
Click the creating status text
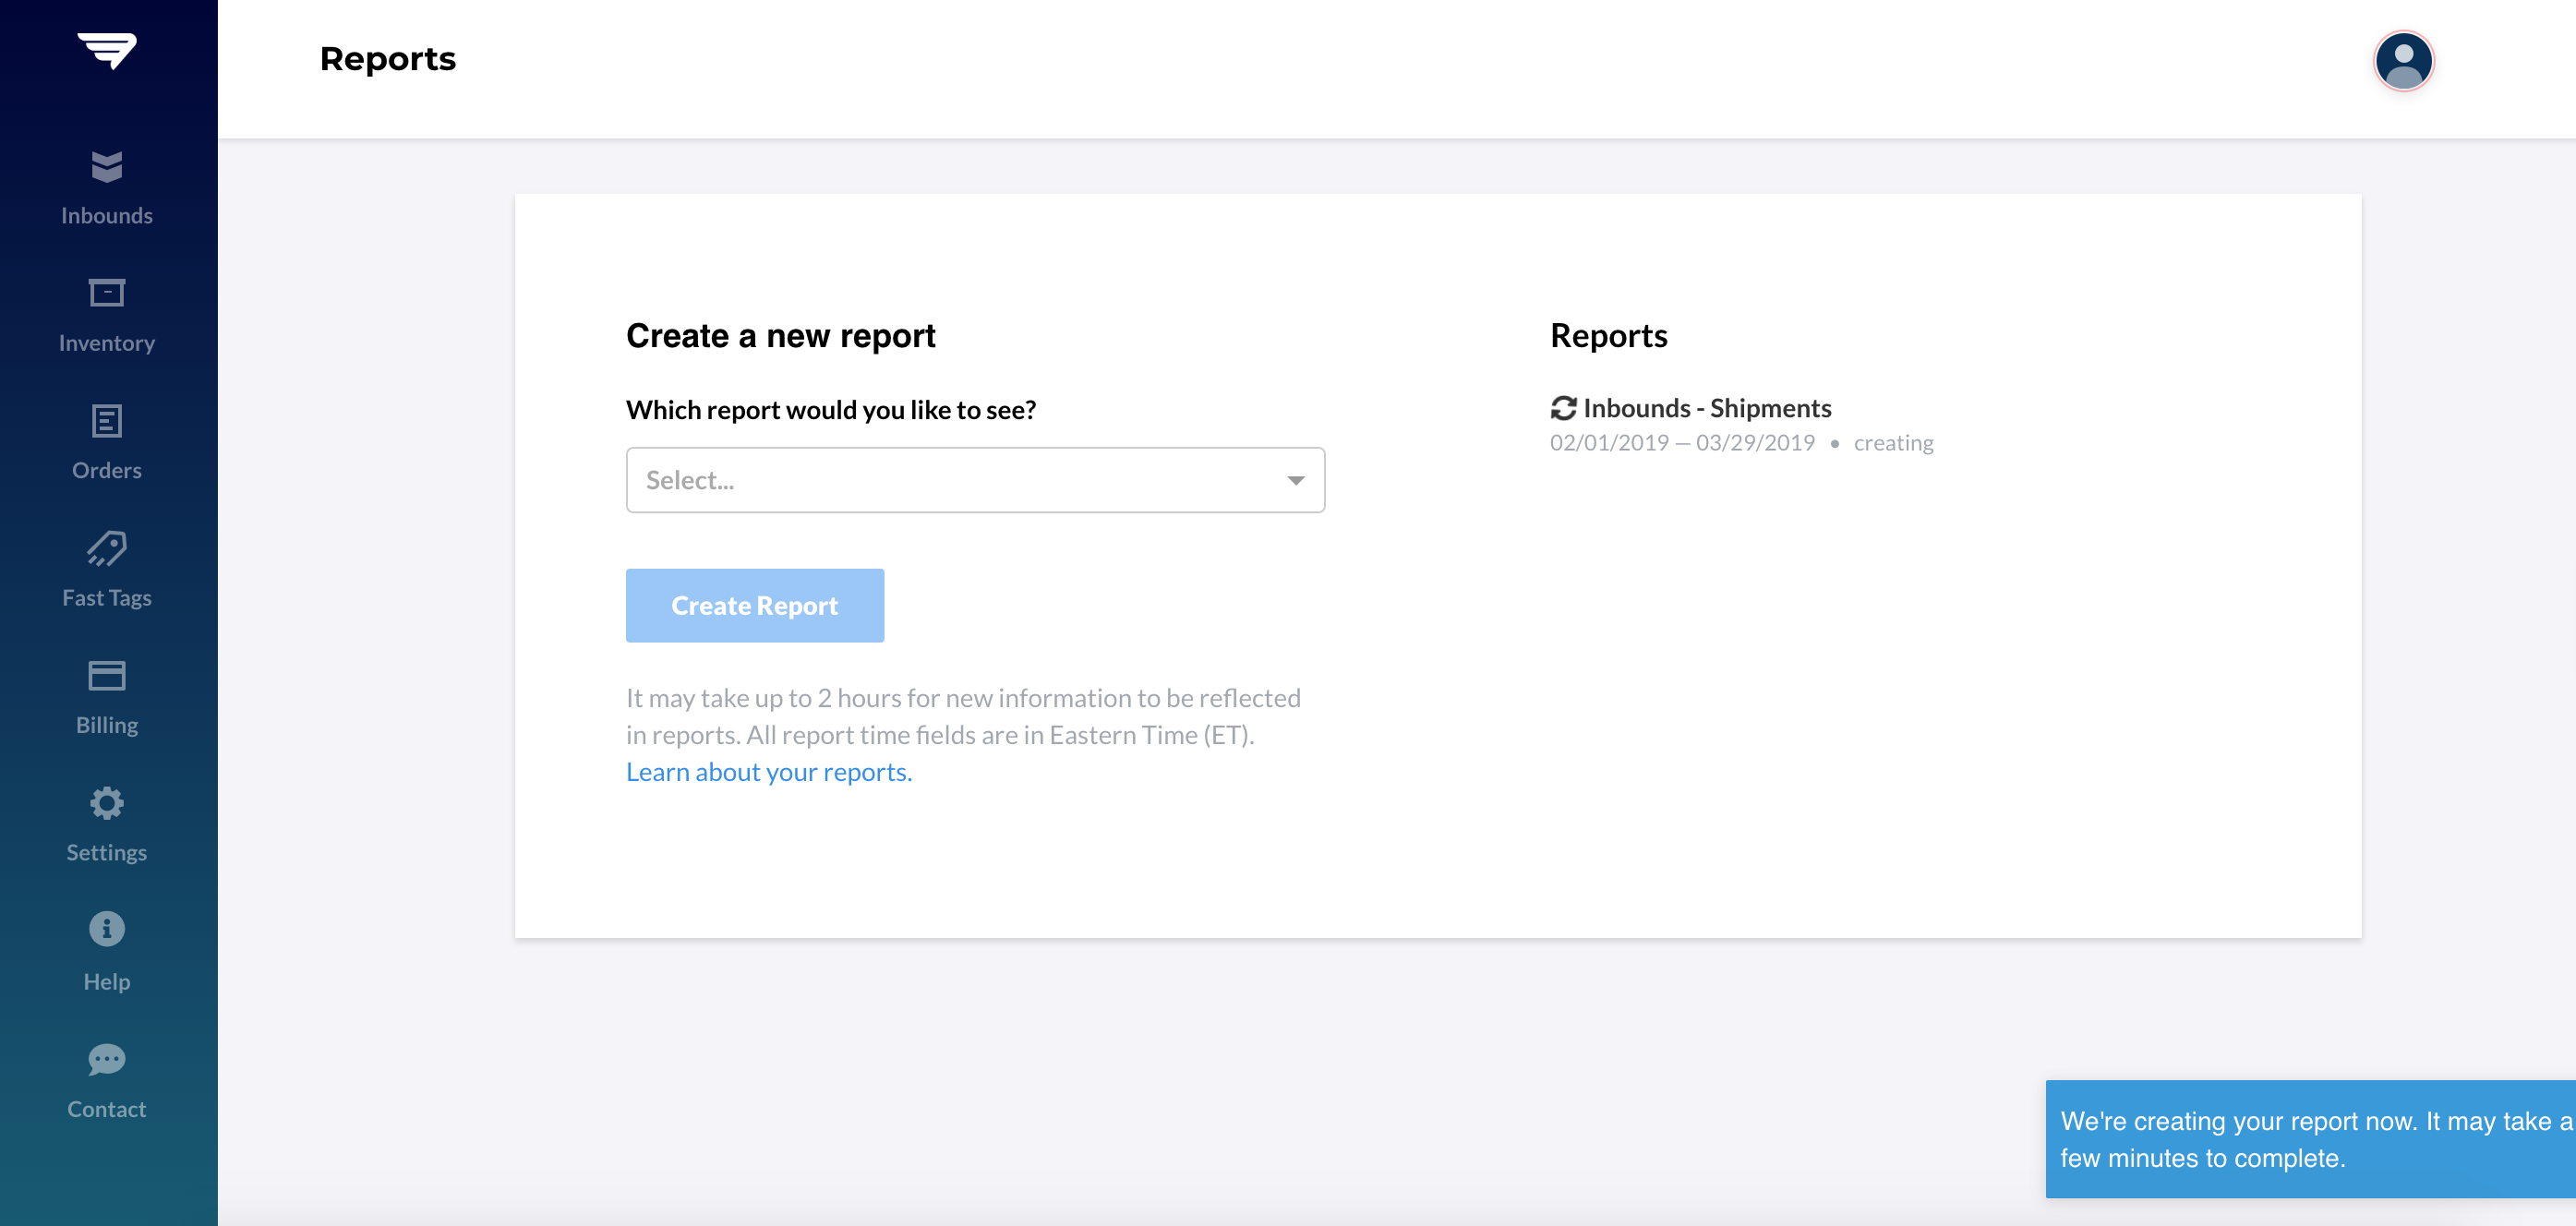click(1893, 443)
